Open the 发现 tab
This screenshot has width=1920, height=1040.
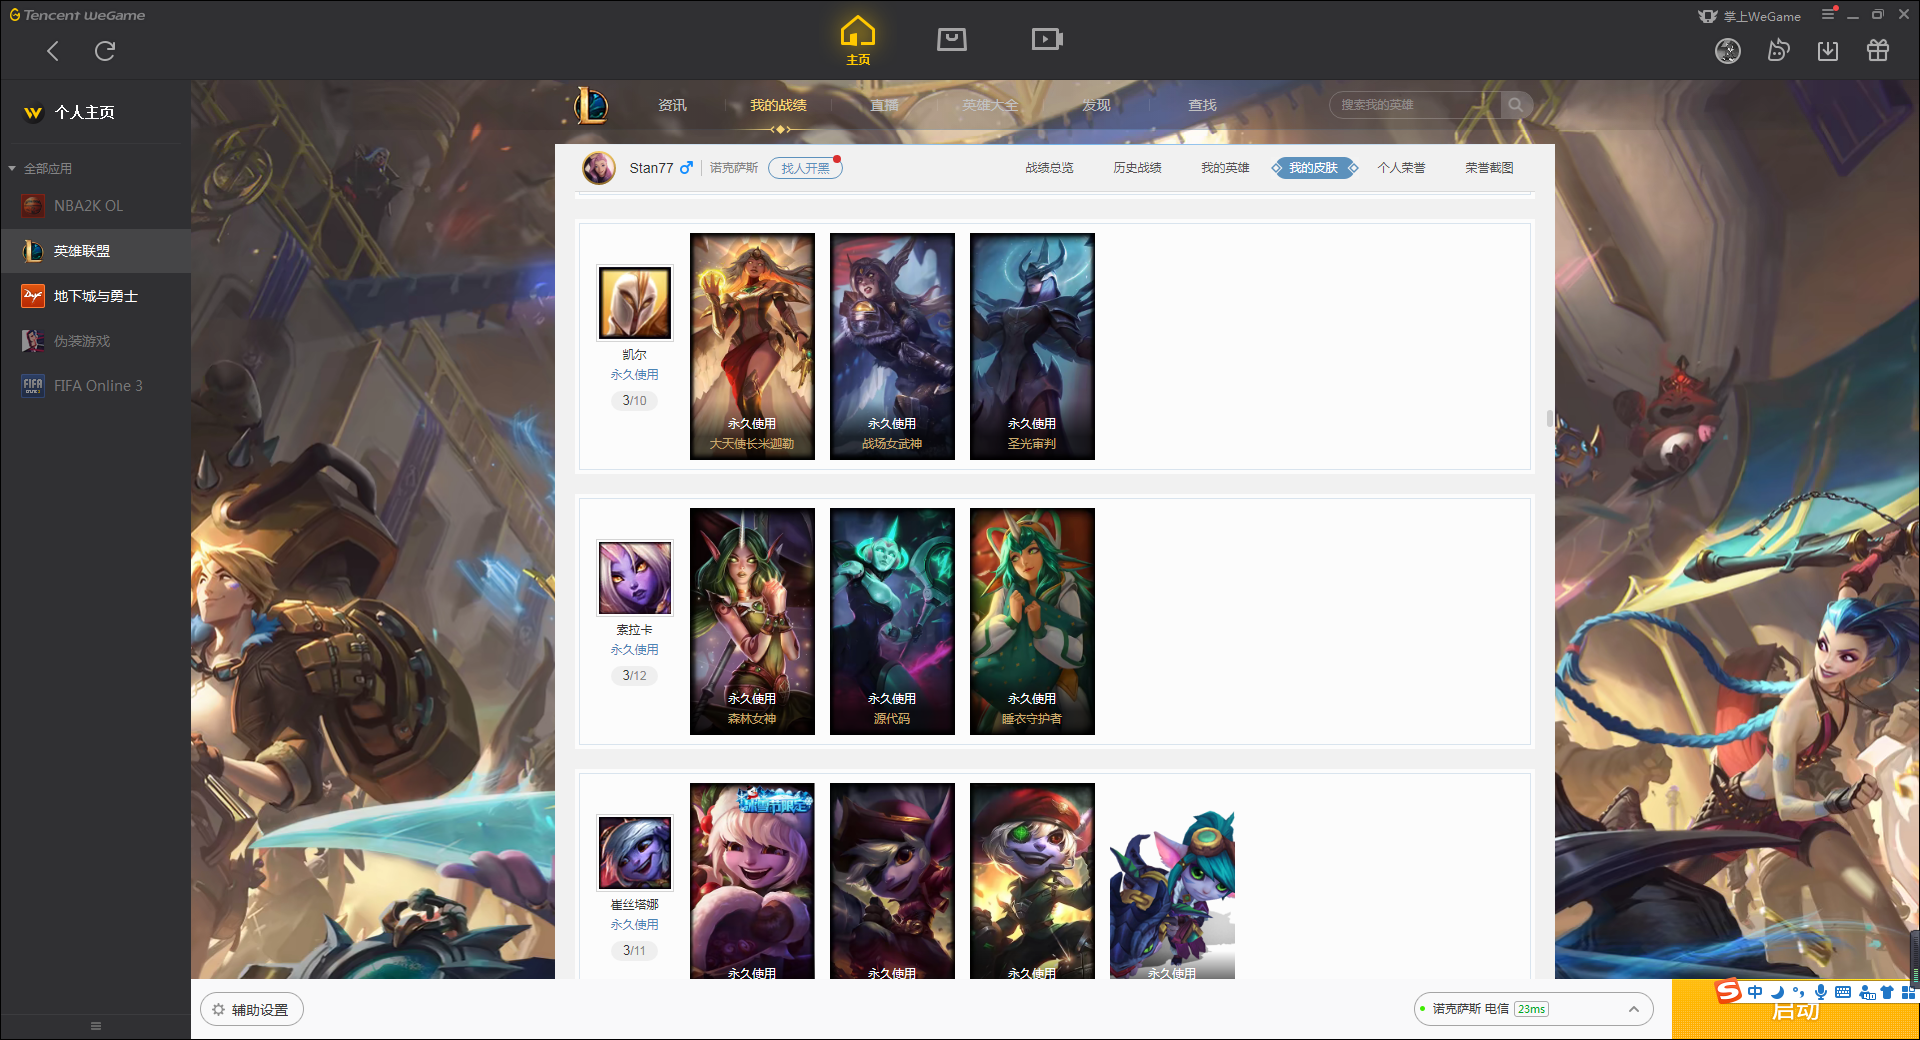click(x=1096, y=105)
